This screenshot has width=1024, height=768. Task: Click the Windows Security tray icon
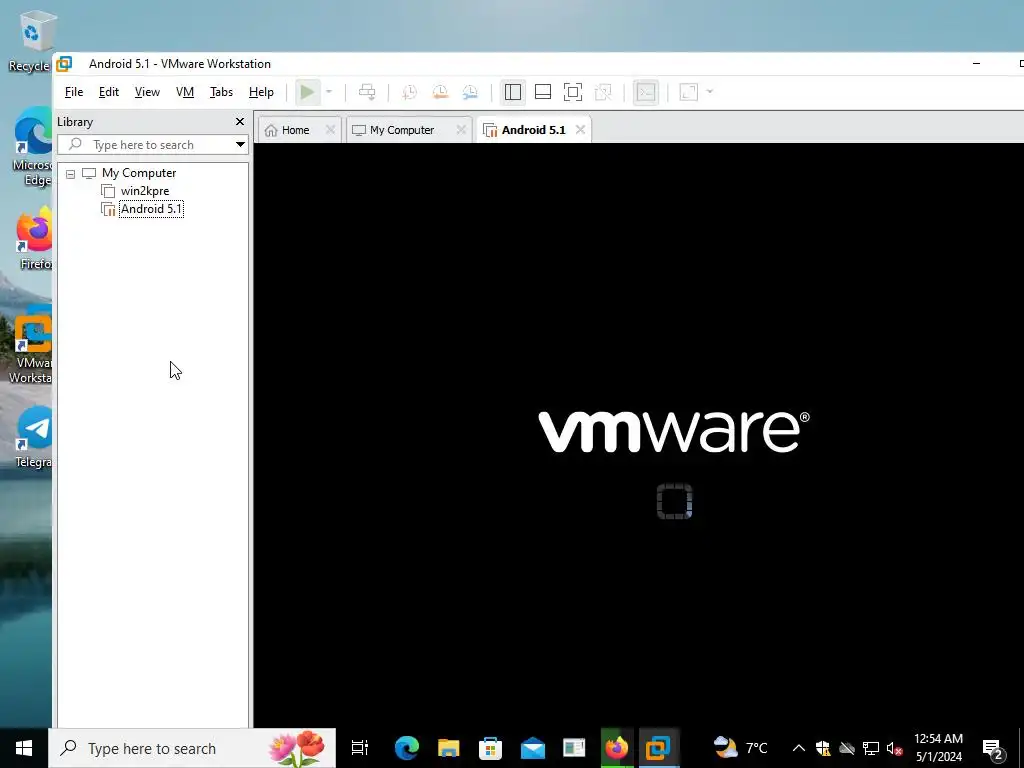coord(823,748)
